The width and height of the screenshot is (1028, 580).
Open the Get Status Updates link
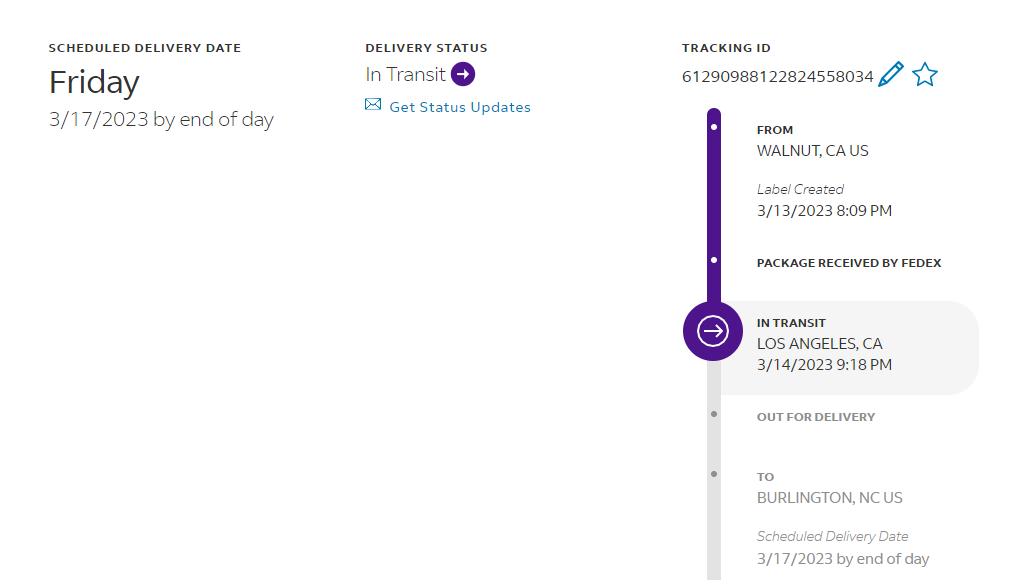(460, 107)
